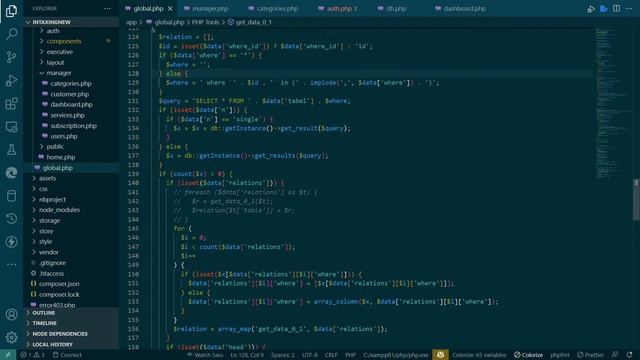Click the feedback icon in status bar
This screenshot has width=640, height=360.
pyautogui.click(x=615, y=355)
